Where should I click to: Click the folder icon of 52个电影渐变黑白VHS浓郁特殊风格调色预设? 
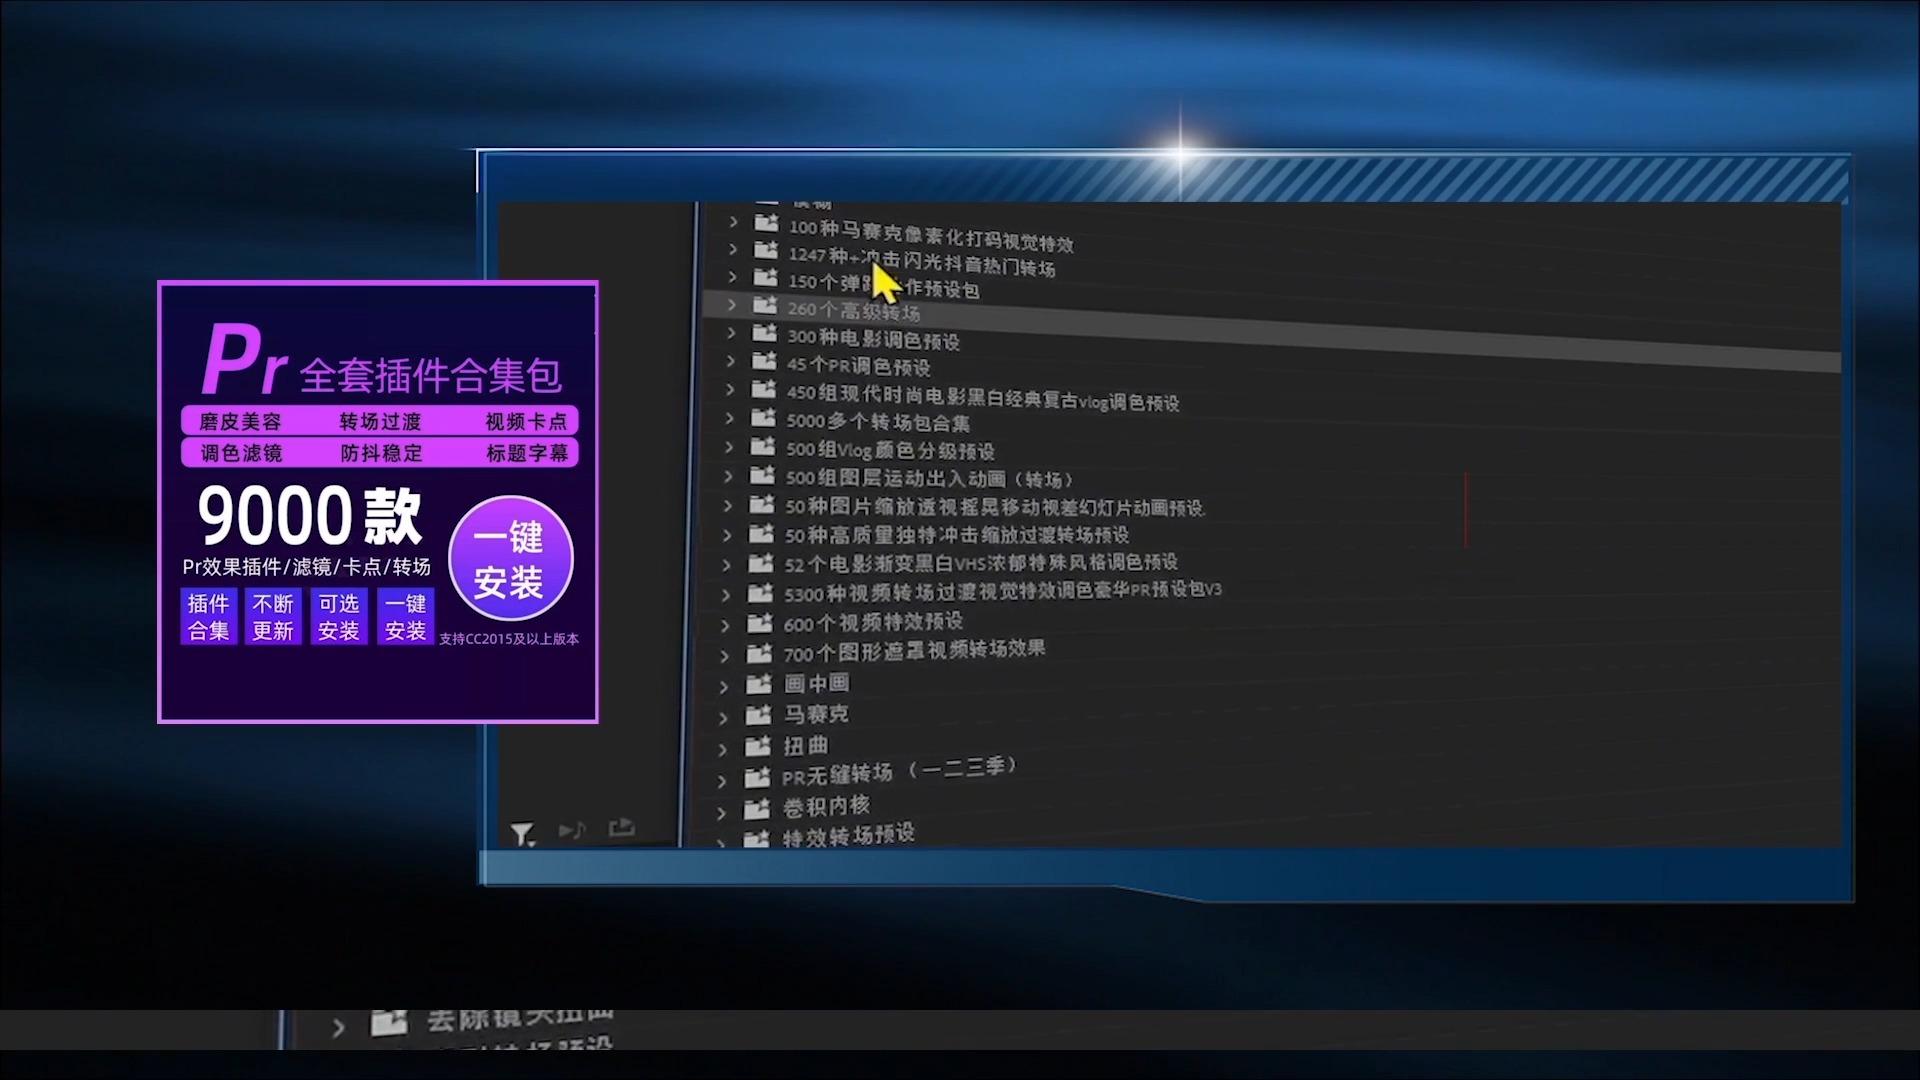762,563
